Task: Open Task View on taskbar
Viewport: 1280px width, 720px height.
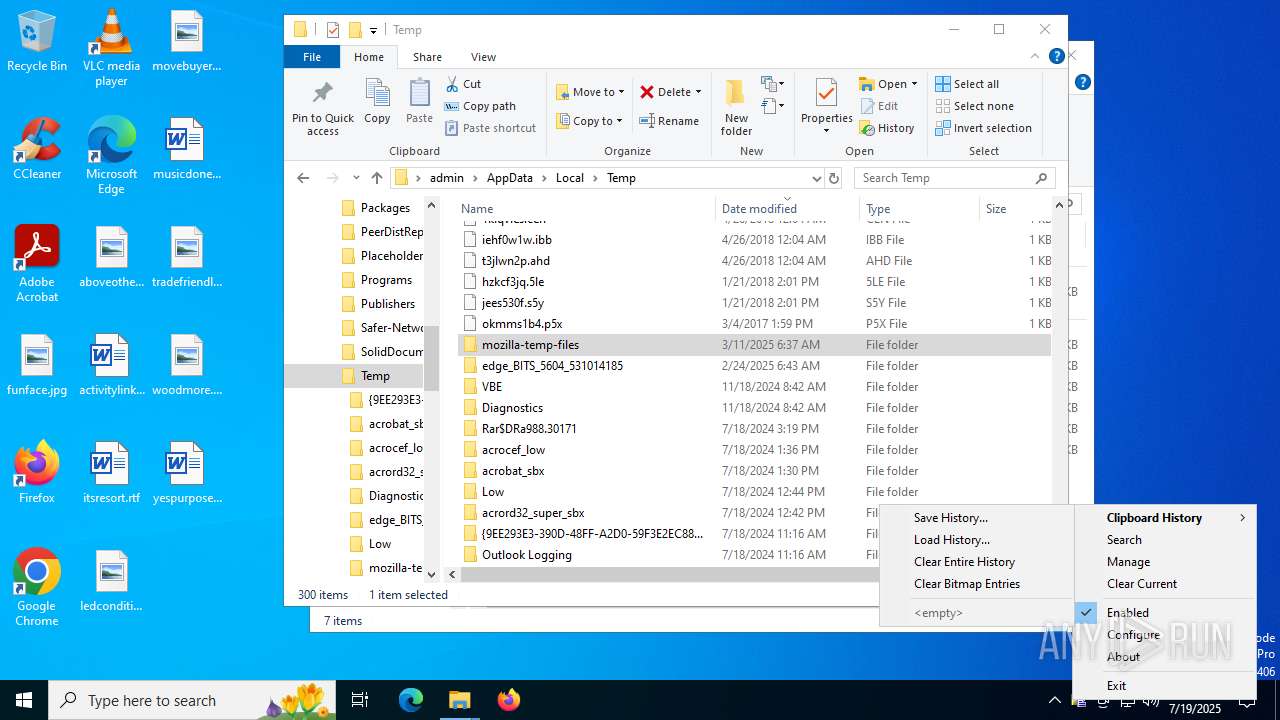Action: pyautogui.click(x=360, y=700)
